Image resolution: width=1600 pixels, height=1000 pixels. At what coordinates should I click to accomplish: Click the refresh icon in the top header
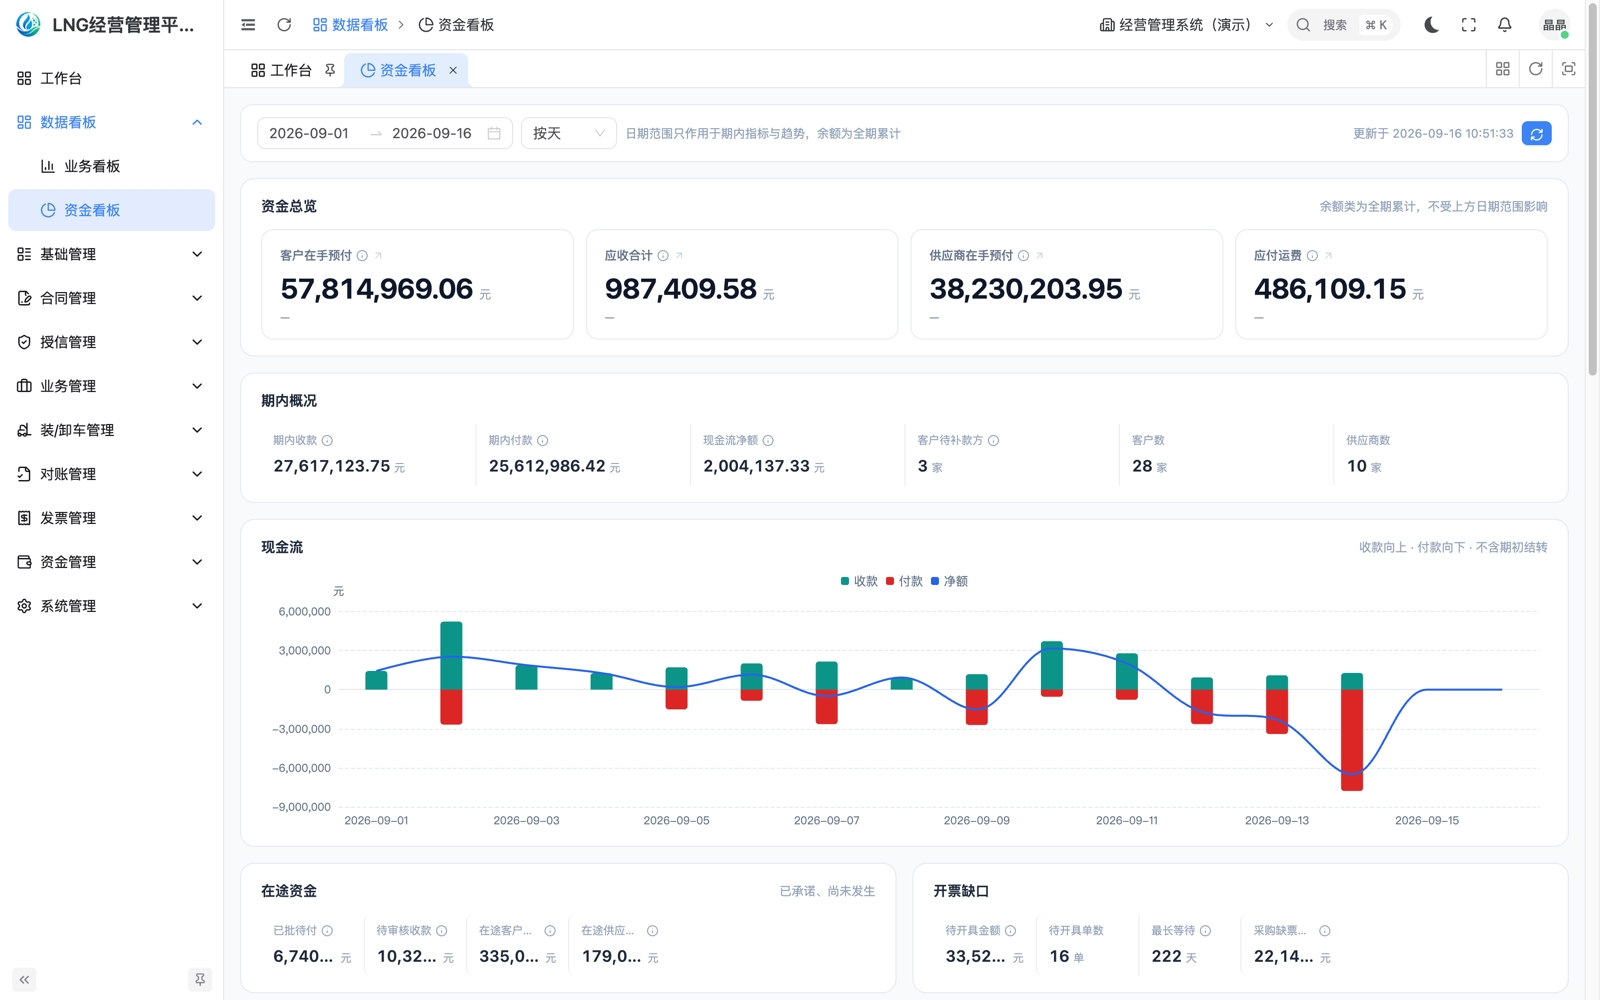pos(284,25)
